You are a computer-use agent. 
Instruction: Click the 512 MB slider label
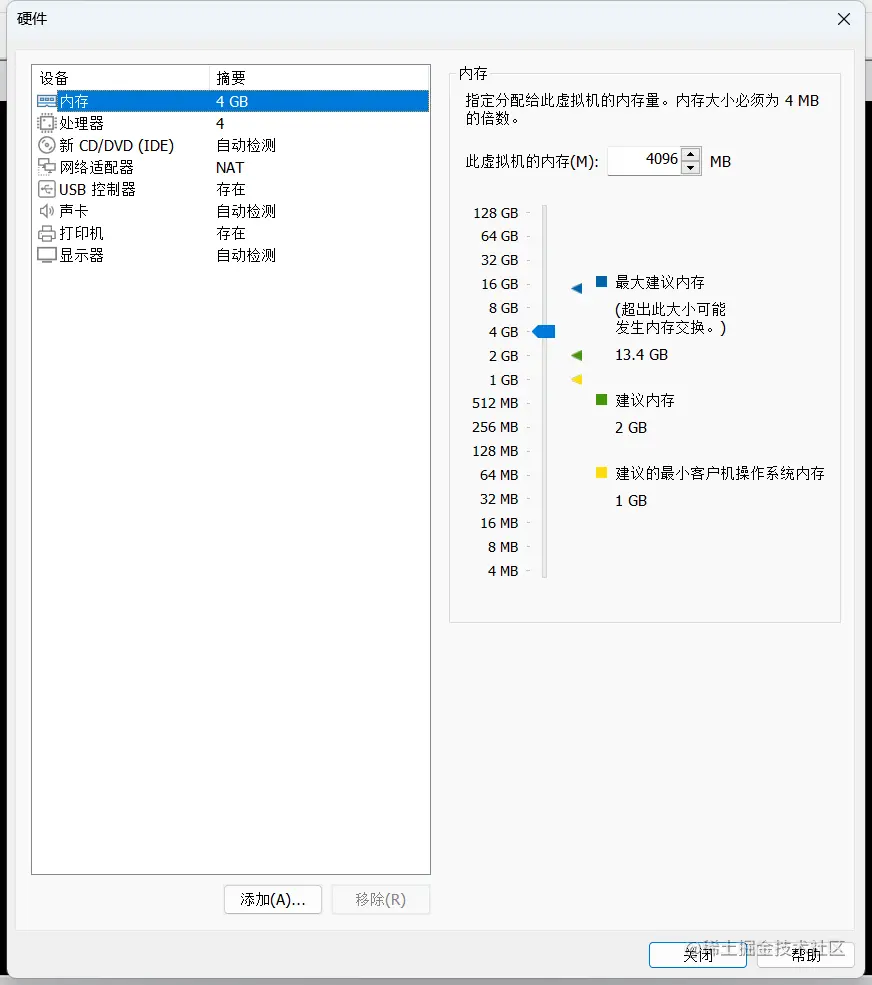click(495, 403)
